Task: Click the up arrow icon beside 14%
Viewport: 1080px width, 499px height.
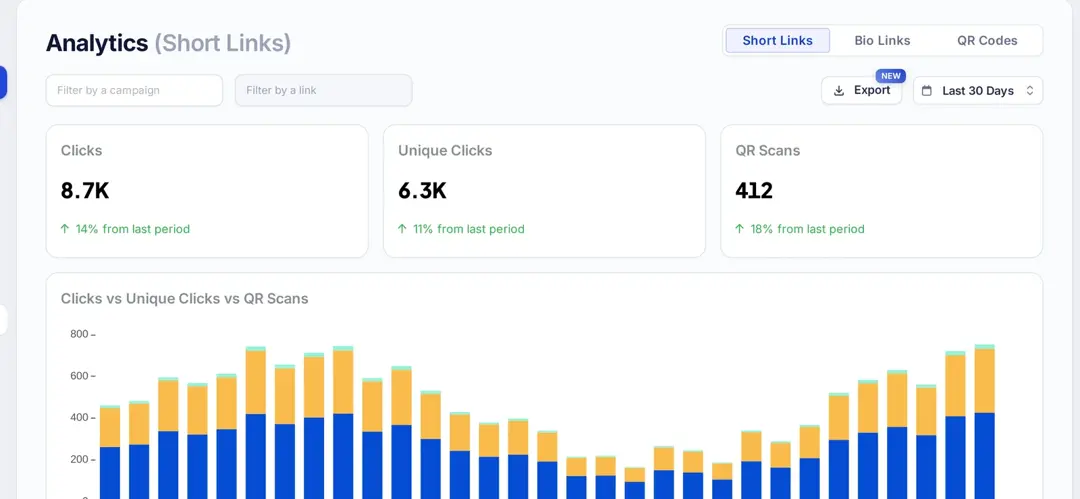Action: pos(65,229)
